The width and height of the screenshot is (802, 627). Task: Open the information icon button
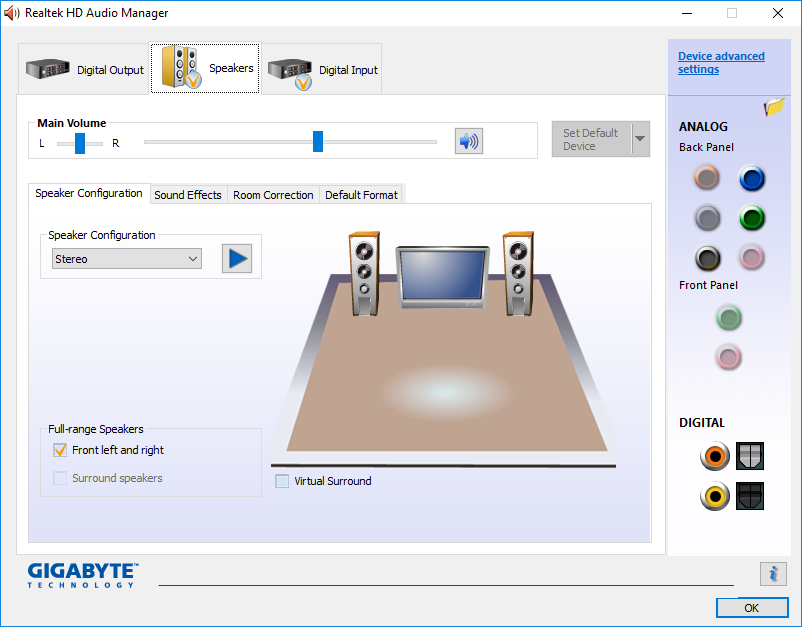773,573
